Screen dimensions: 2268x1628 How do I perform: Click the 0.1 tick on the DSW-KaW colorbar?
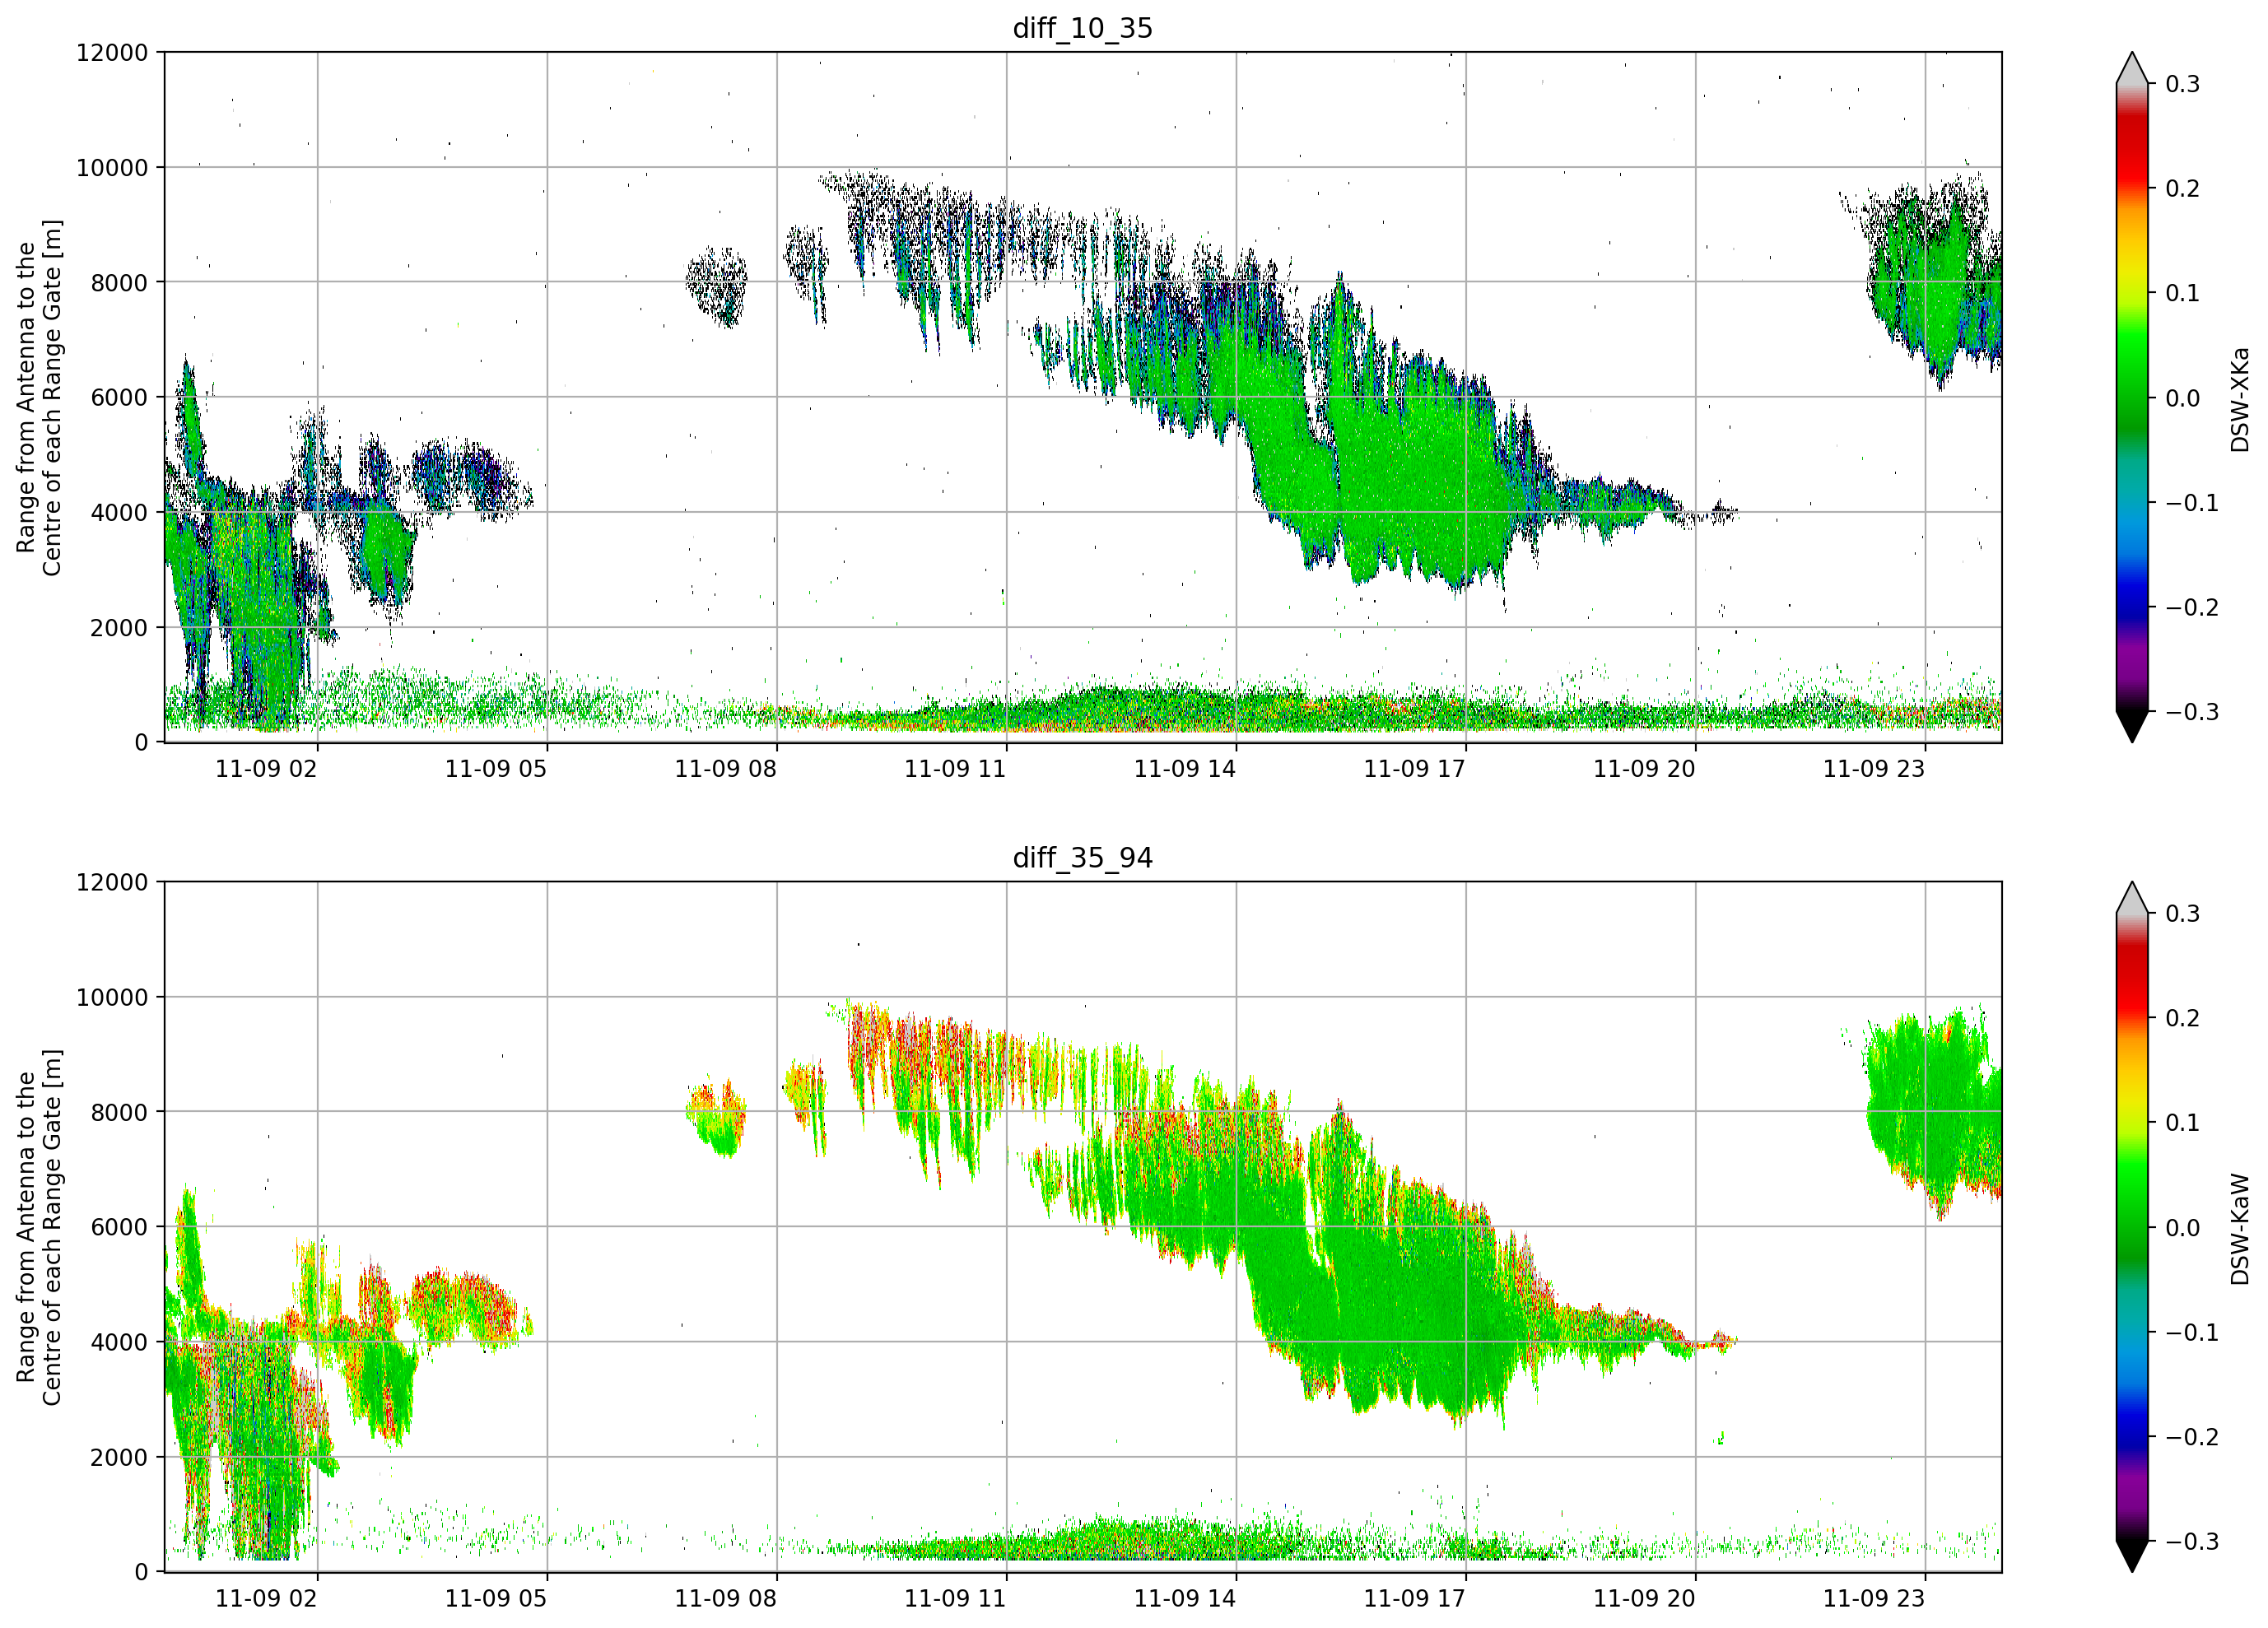(x=2182, y=1123)
